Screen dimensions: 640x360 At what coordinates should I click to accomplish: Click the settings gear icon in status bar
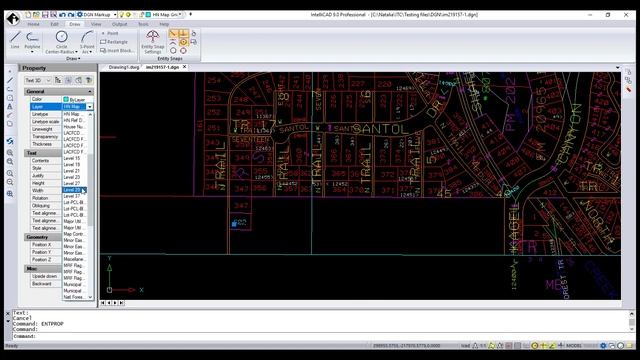point(603,346)
